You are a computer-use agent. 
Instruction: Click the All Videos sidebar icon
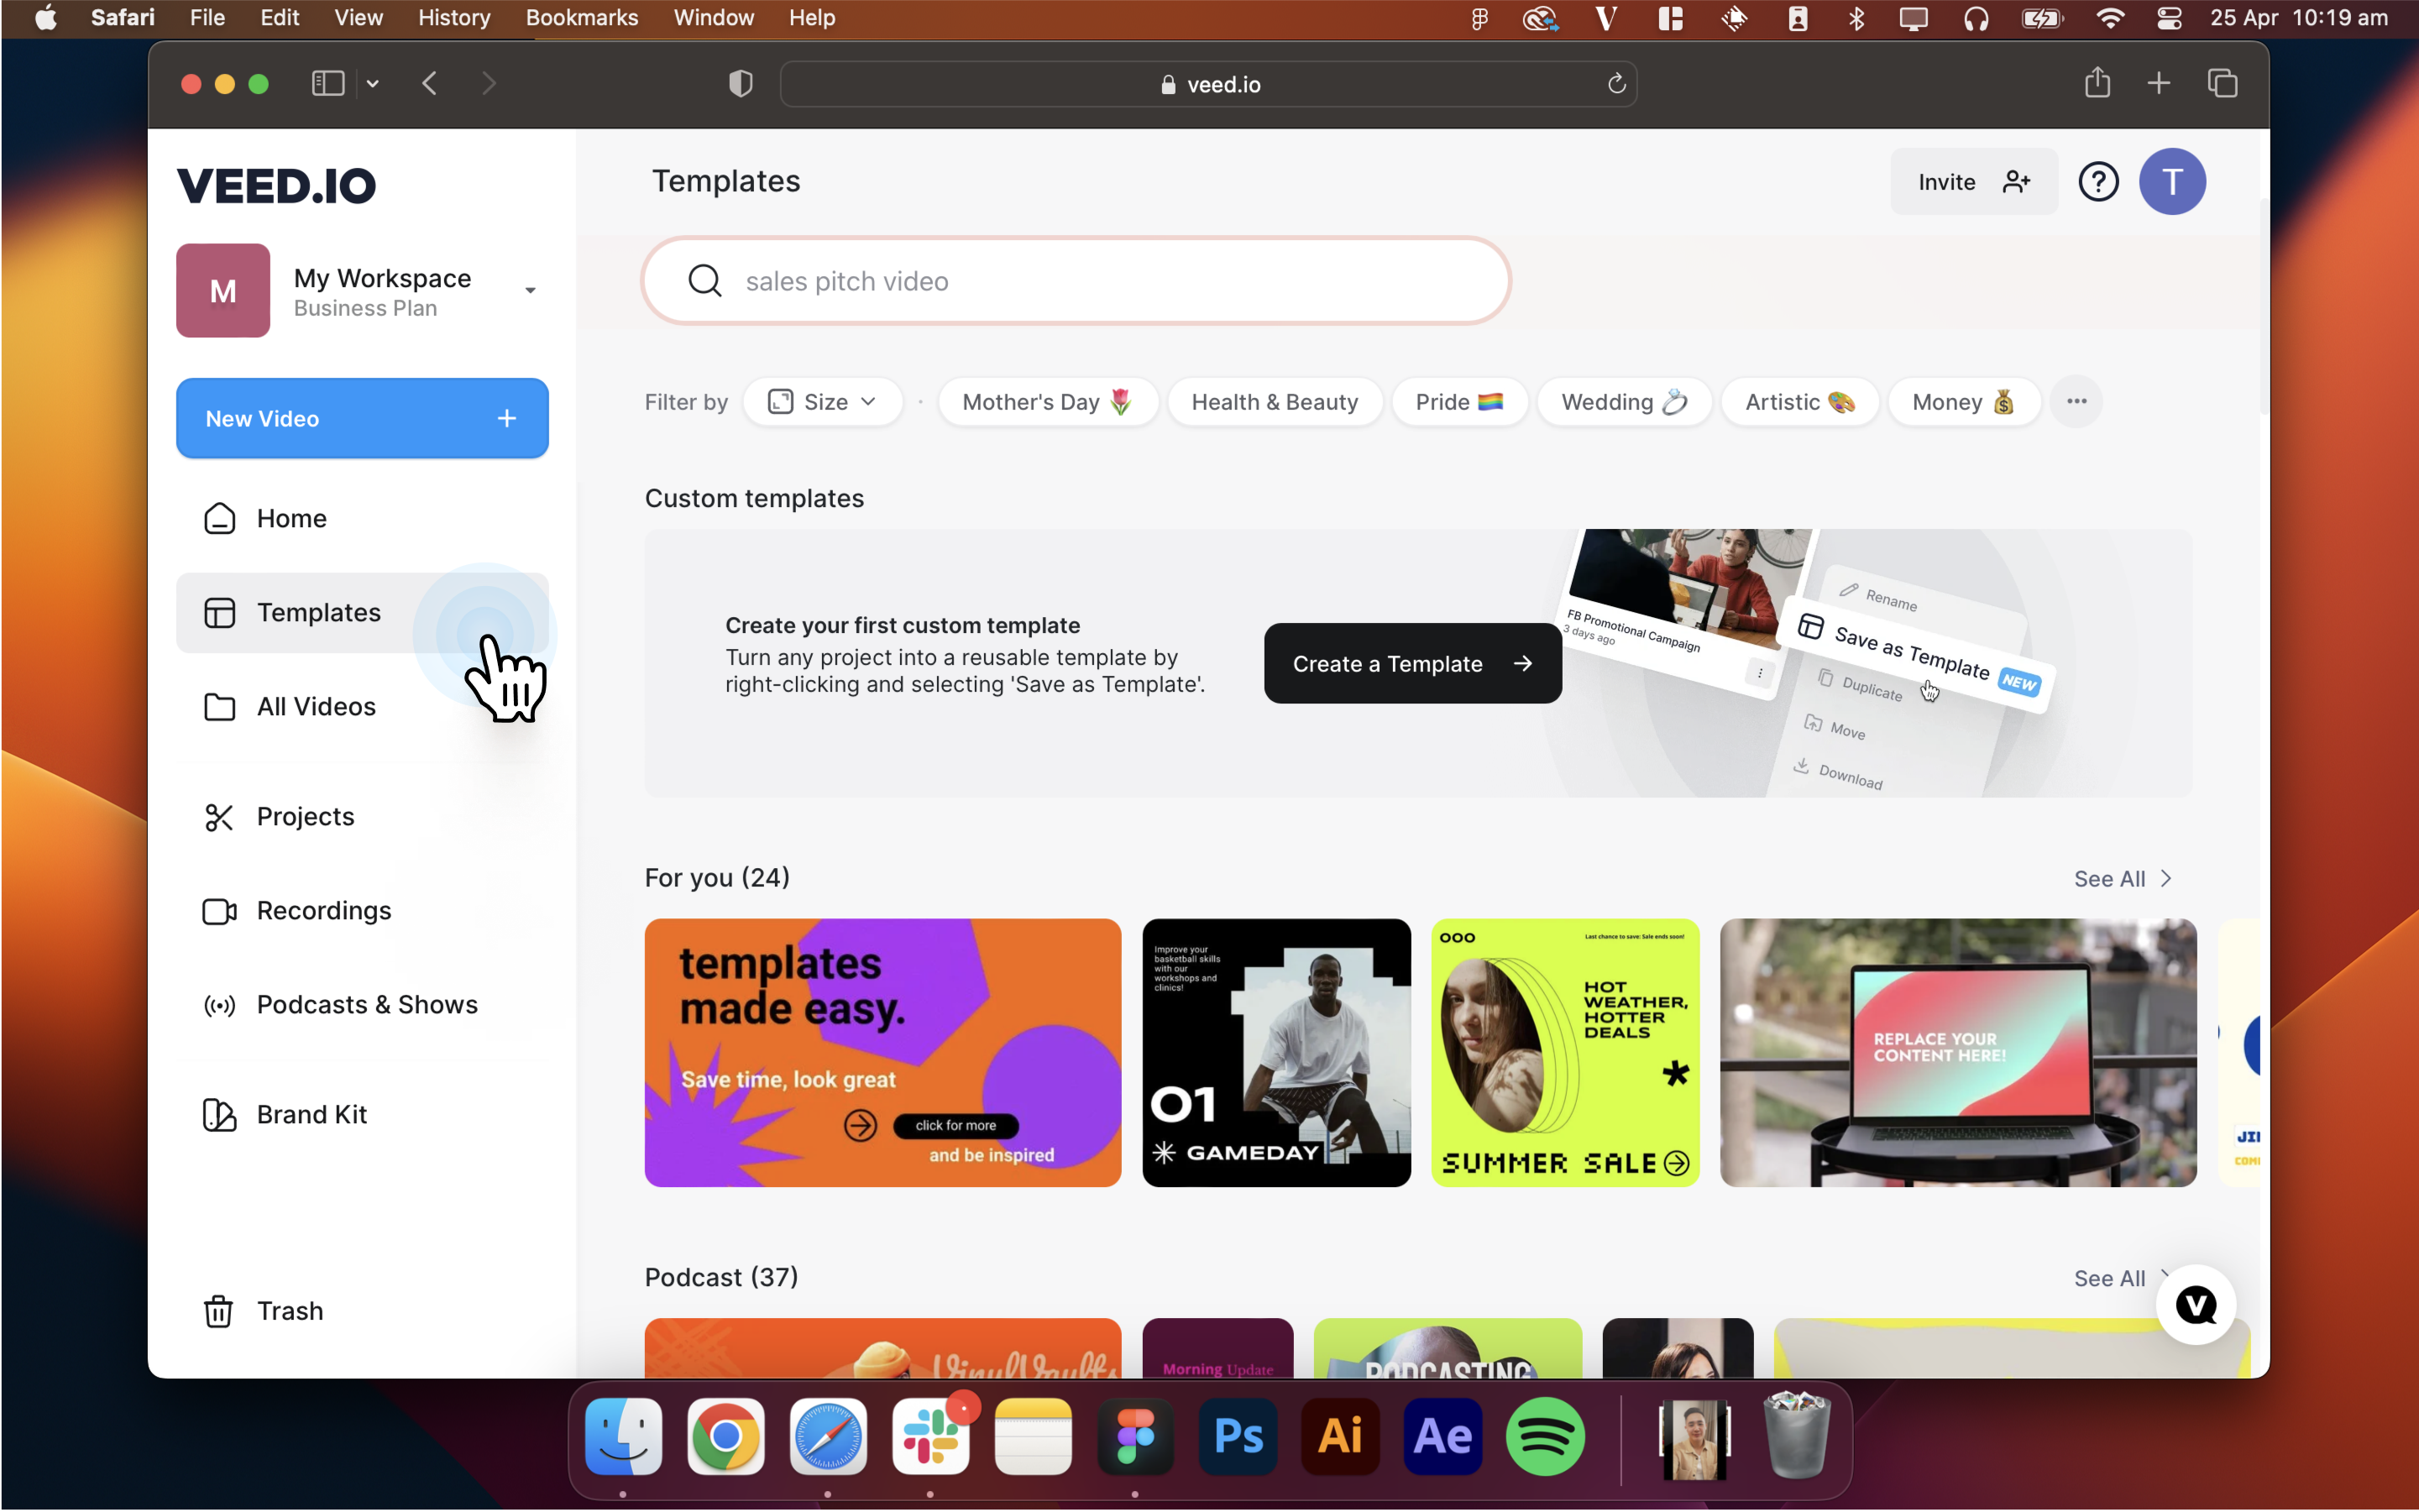[219, 705]
